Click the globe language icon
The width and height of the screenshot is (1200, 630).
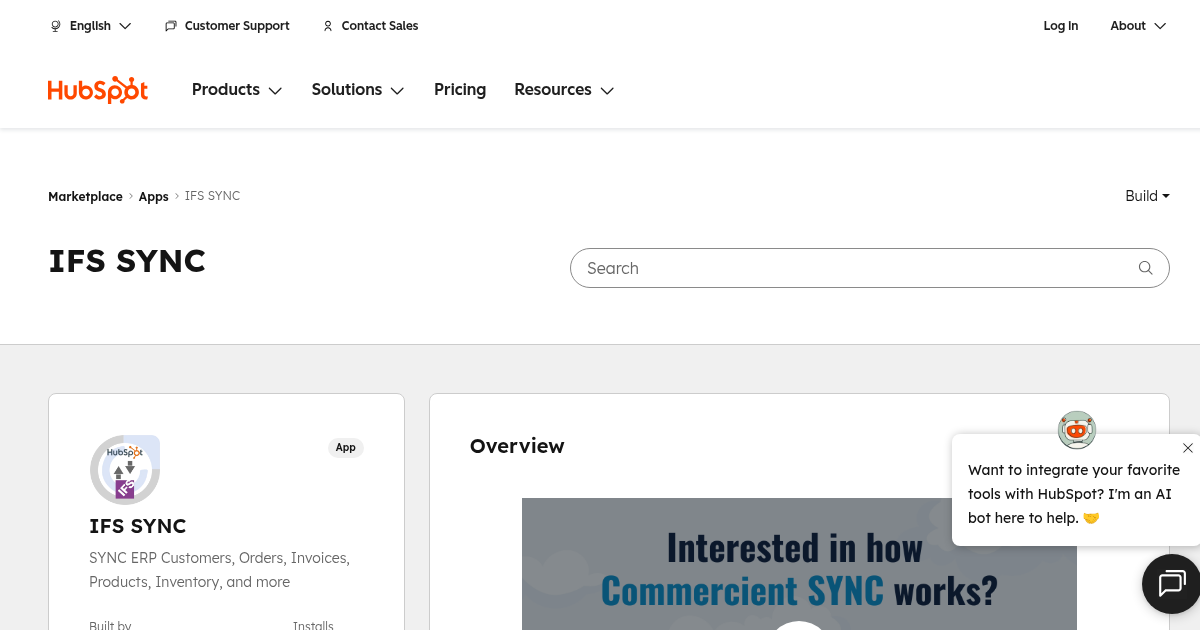pos(56,26)
